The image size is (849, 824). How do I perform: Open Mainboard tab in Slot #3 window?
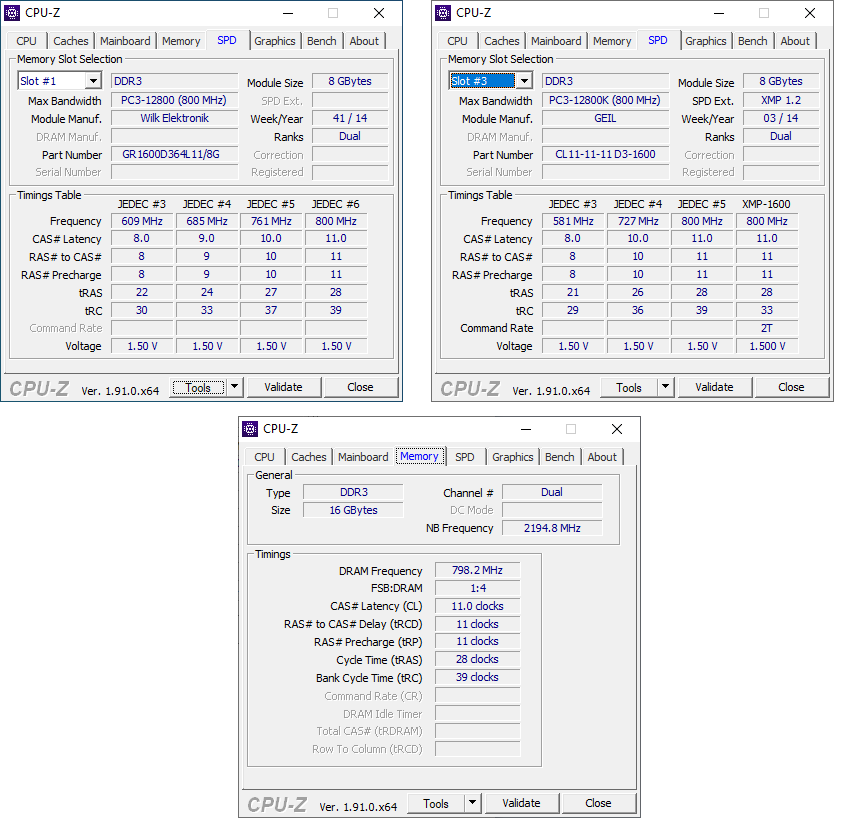tap(556, 41)
